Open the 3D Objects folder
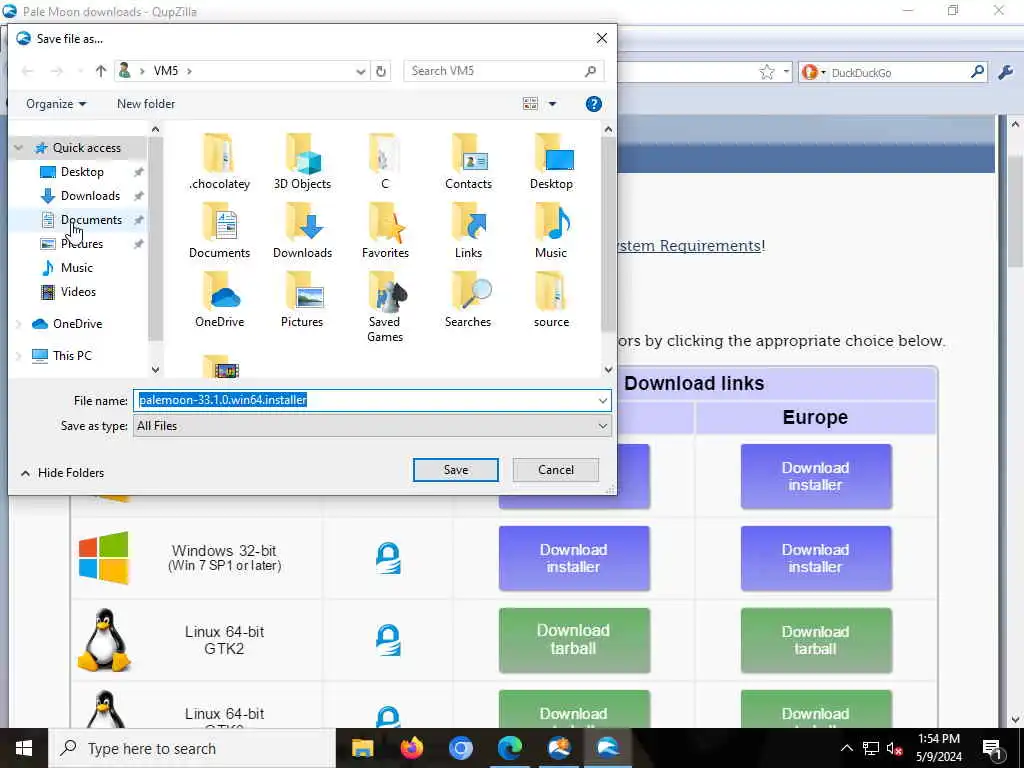1024x768 pixels. tap(302, 162)
